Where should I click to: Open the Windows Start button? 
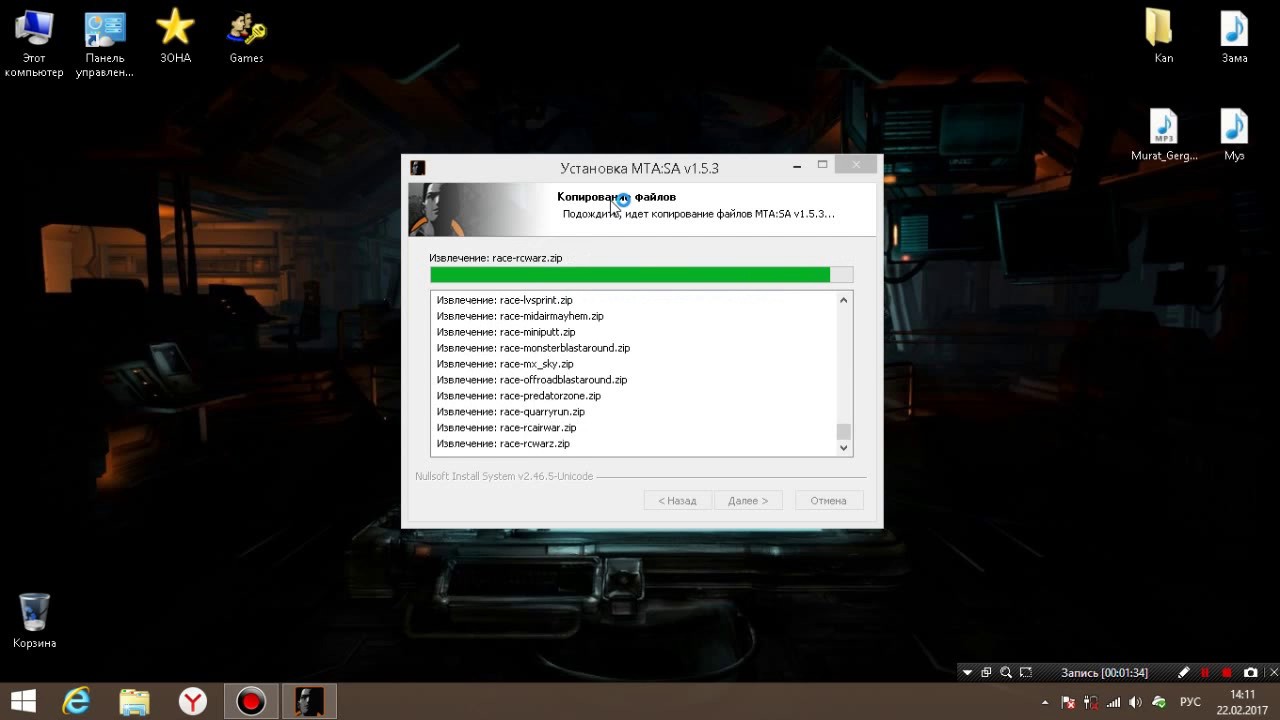point(23,701)
